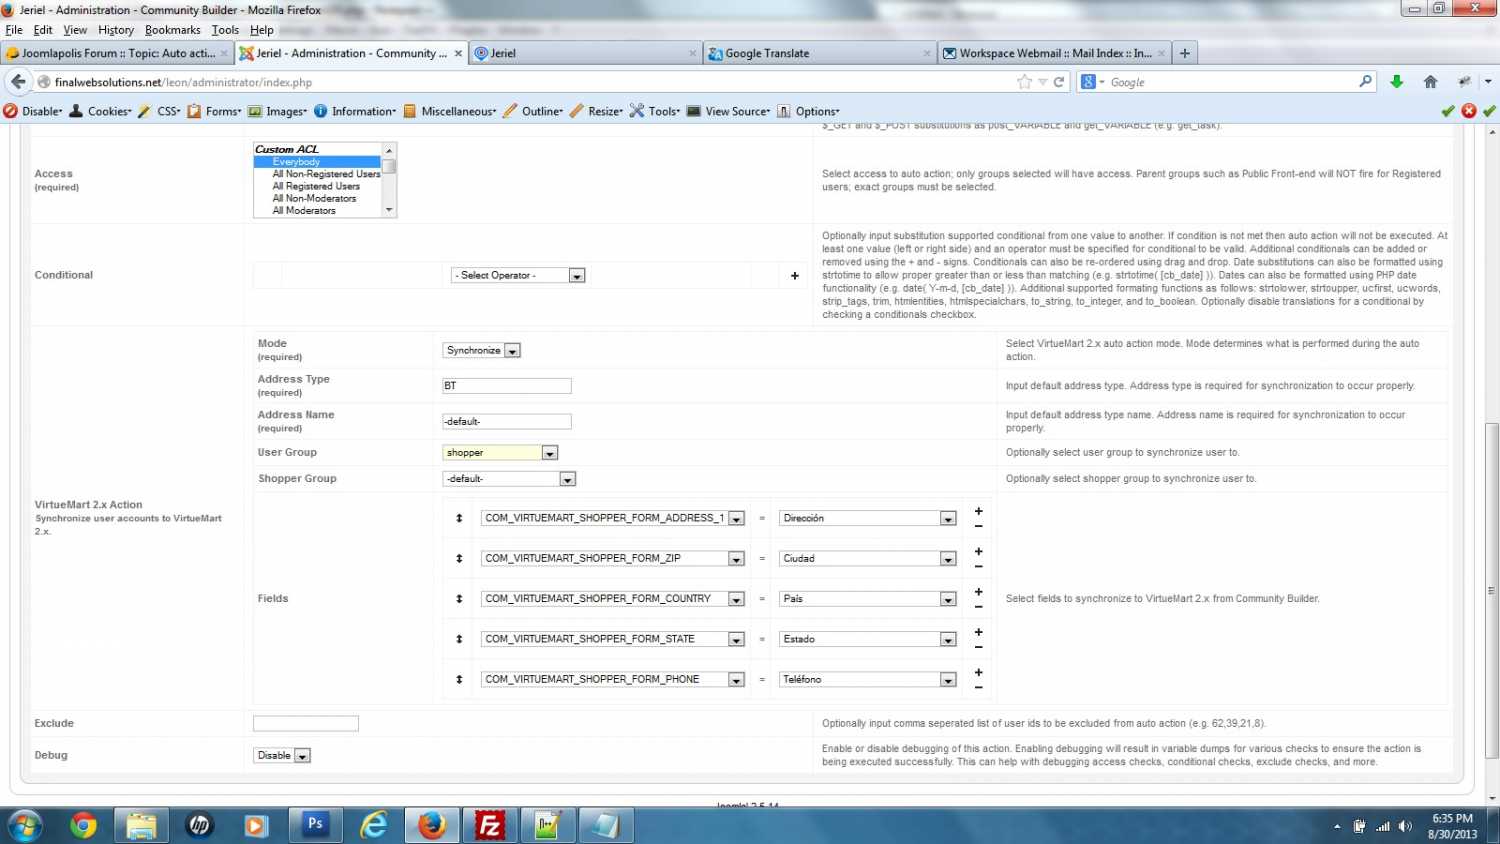
Task: Click the Windows Start button
Action: tap(24, 825)
